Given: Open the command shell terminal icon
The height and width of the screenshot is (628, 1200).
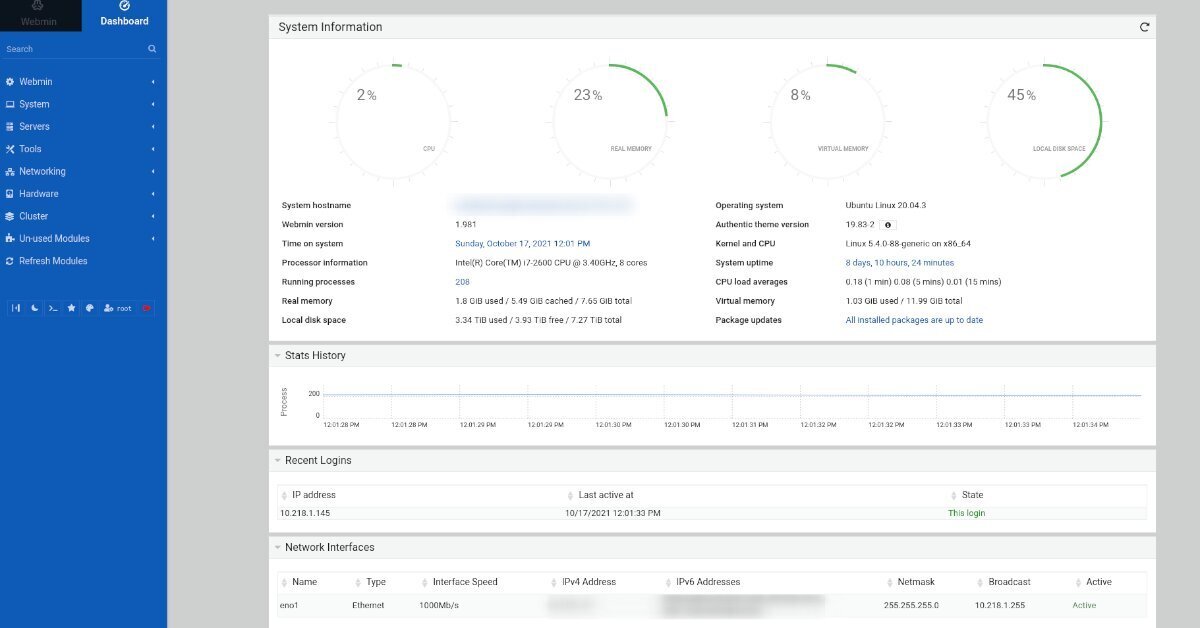Looking at the screenshot, I should tap(53, 308).
